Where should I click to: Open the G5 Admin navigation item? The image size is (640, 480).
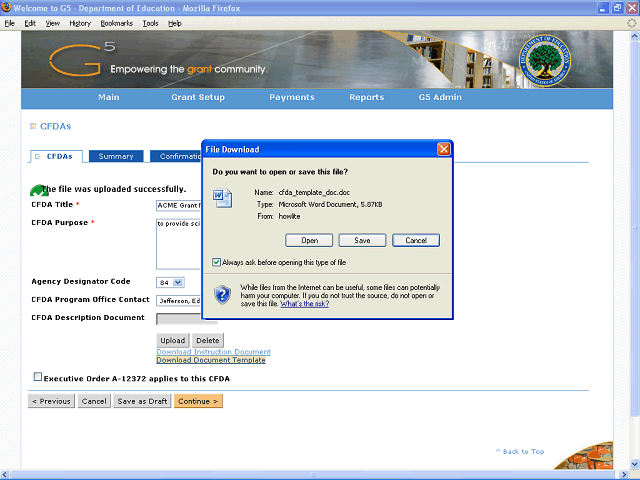440,97
